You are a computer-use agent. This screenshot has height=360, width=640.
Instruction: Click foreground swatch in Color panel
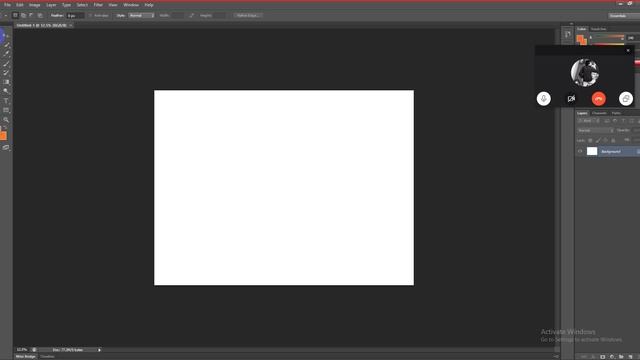[580, 38]
